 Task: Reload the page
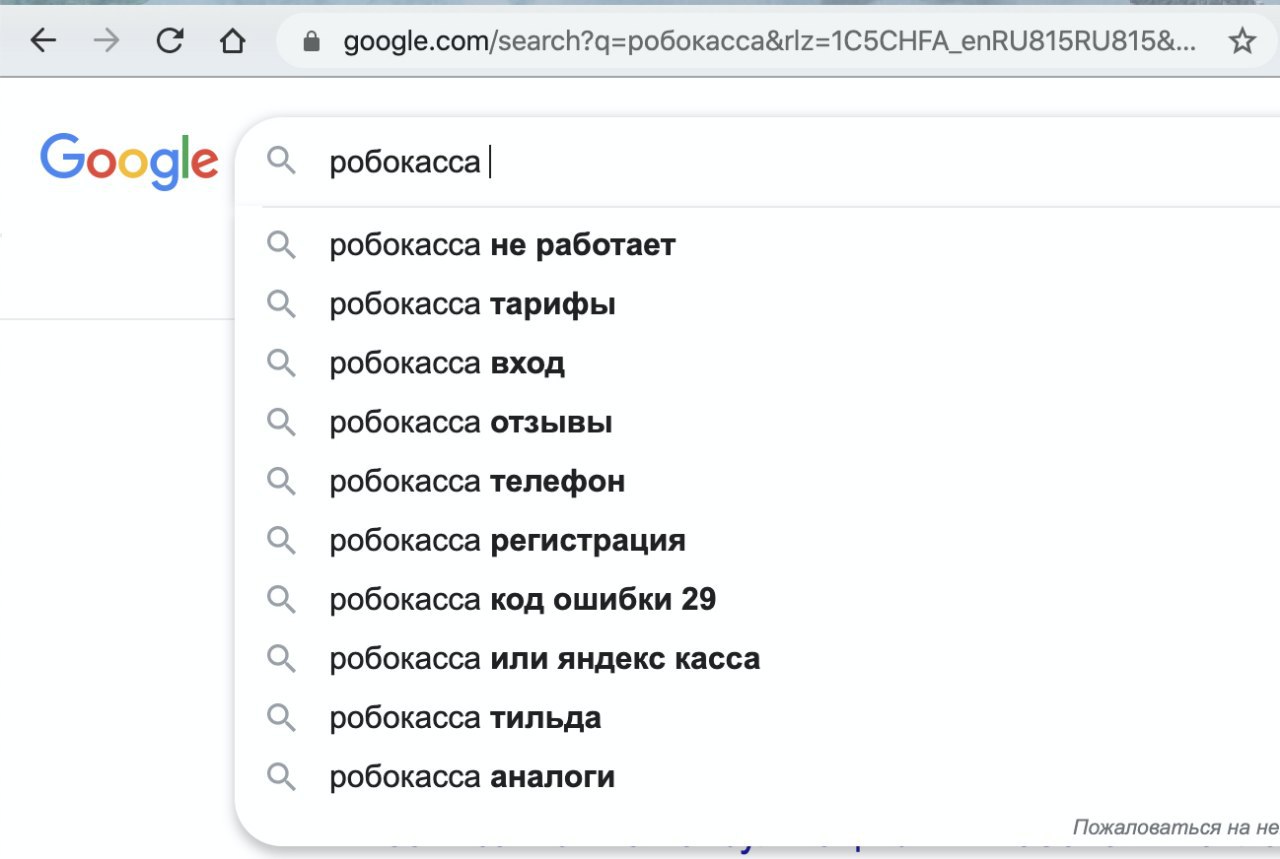point(171,41)
